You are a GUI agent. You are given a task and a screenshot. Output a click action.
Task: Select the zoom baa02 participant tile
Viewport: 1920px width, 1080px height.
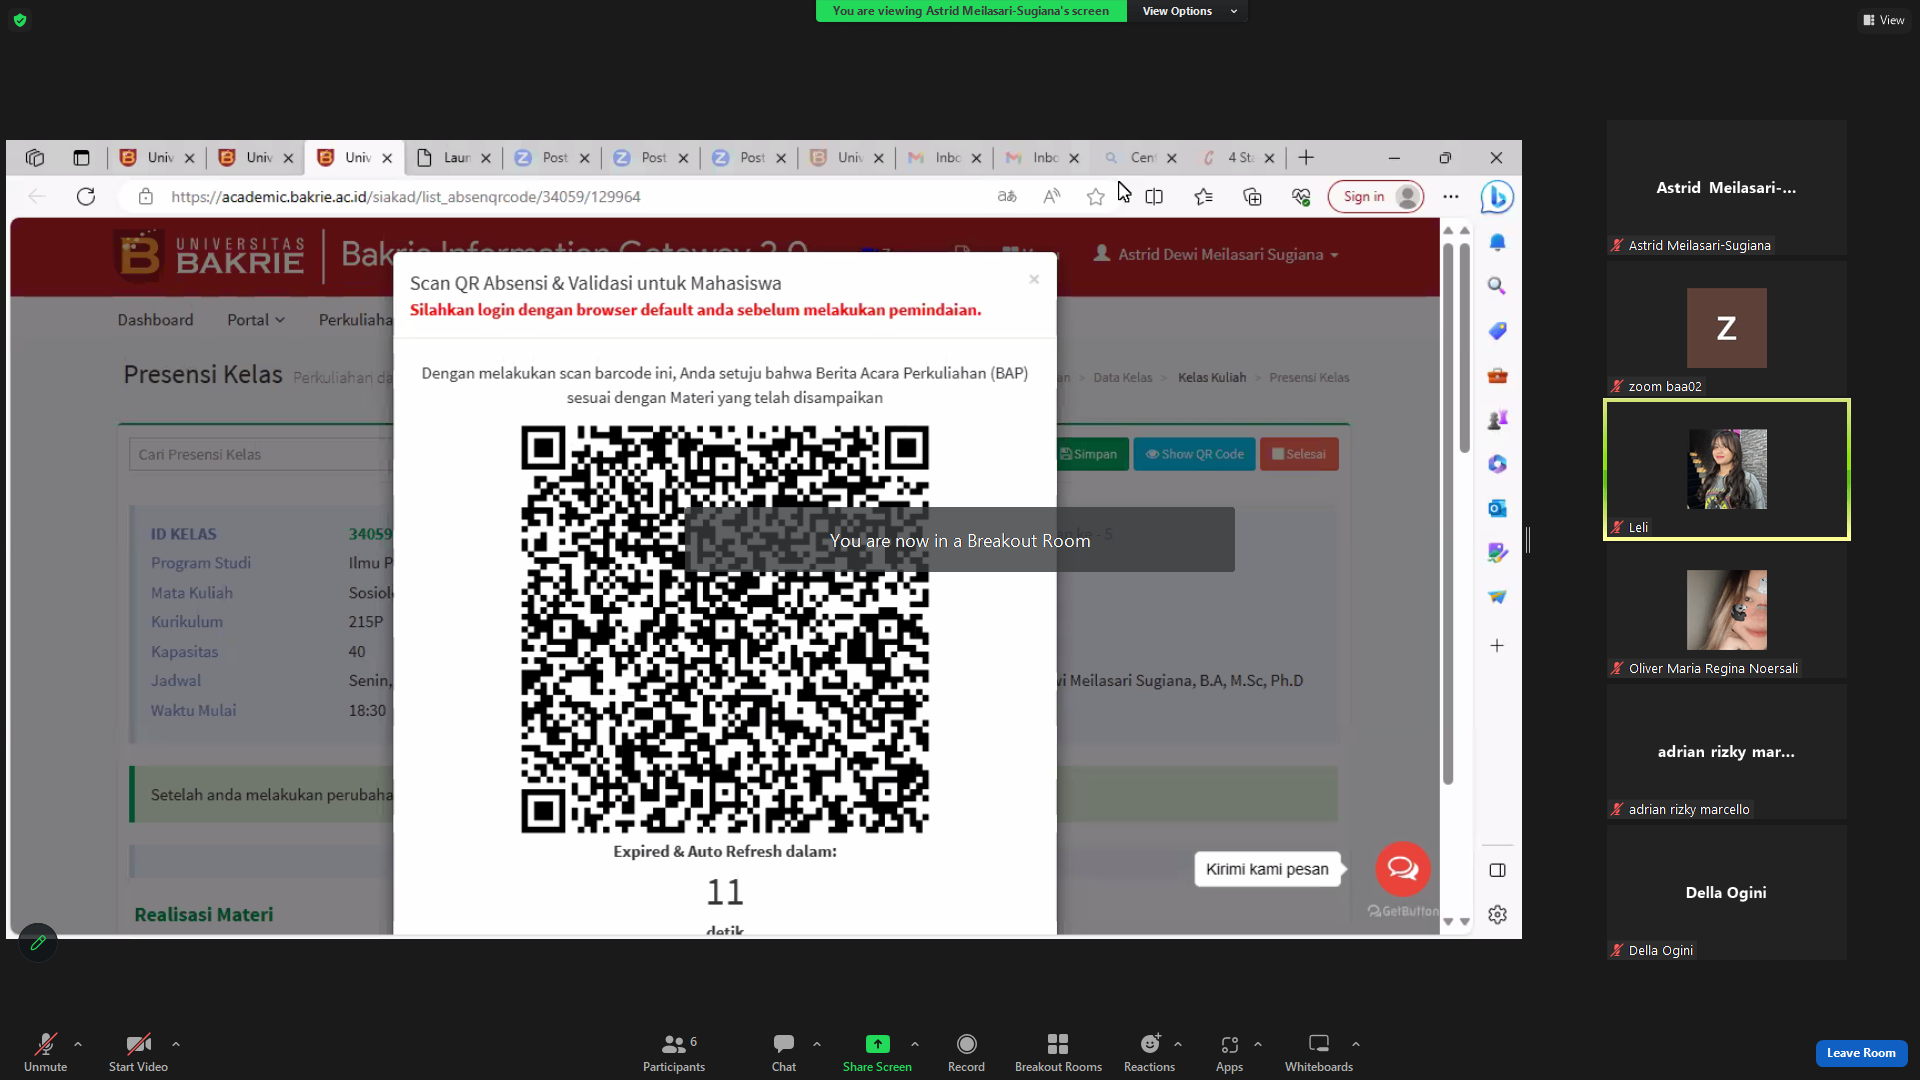[1727, 328]
